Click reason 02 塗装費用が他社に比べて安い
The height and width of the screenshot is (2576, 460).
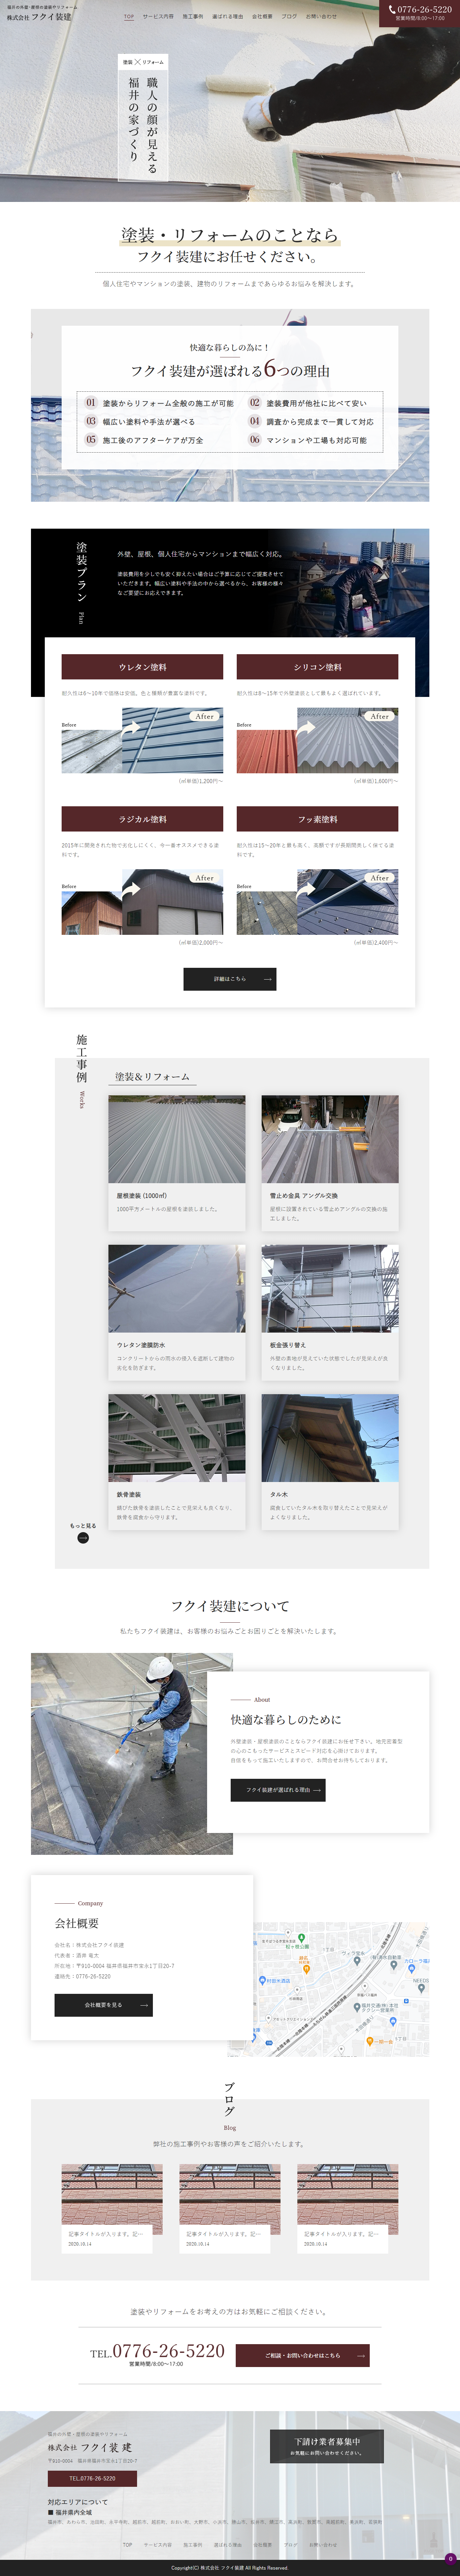[x=308, y=403]
